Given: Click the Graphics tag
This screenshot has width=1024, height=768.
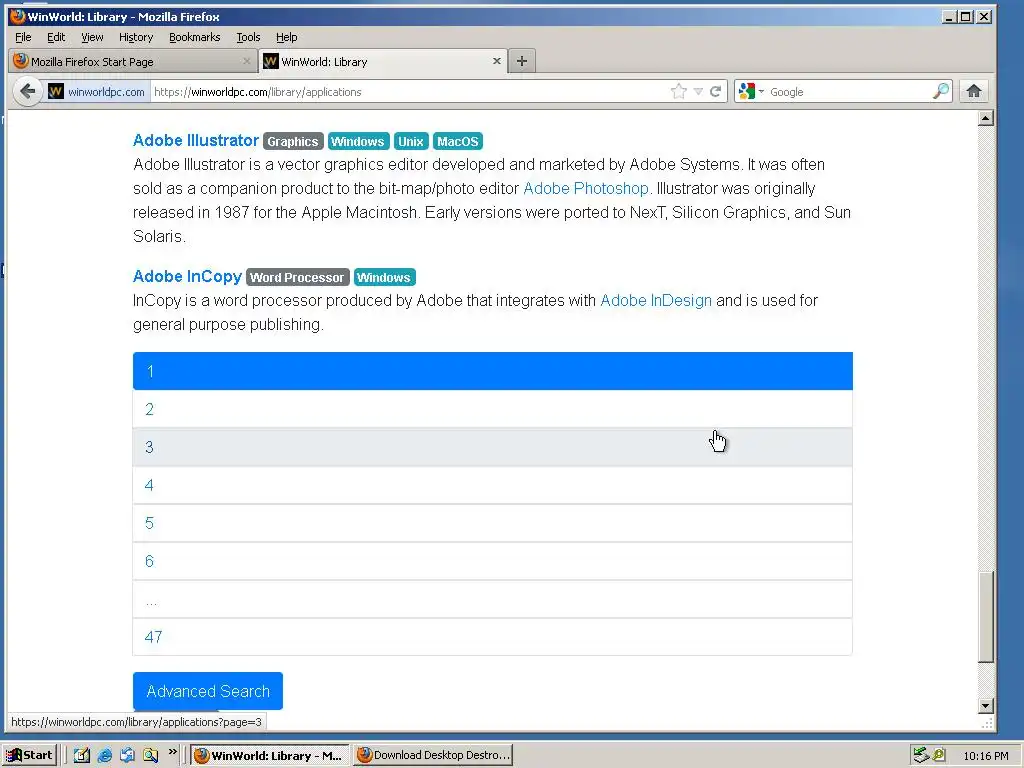Looking at the screenshot, I should pyautogui.click(x=293, y=141).
